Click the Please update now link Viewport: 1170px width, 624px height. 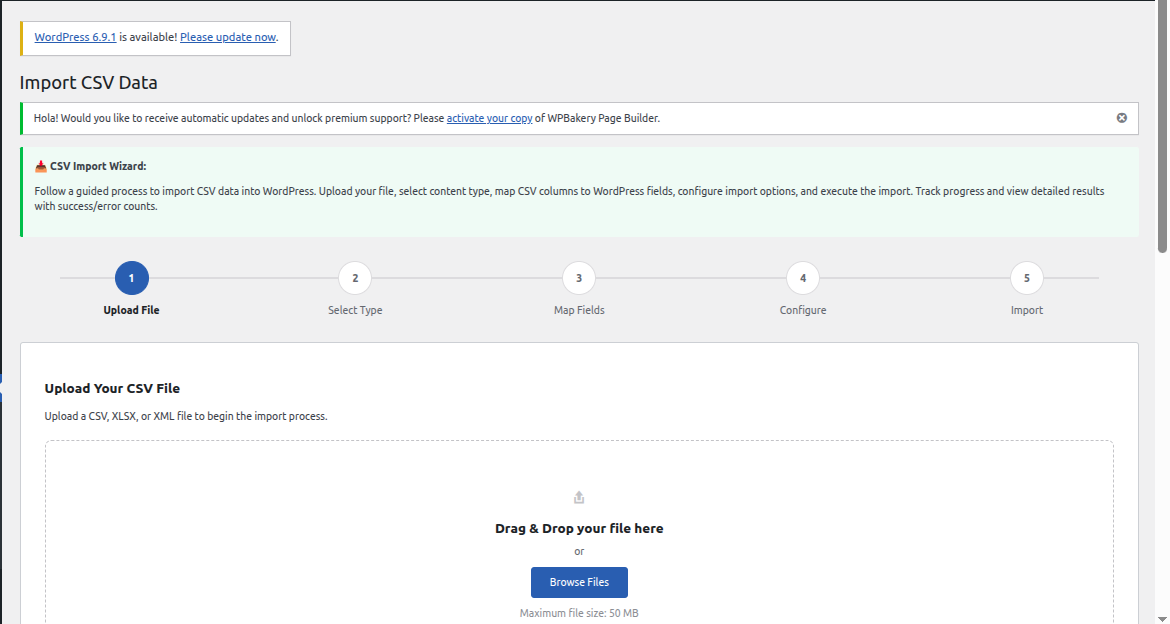(x=228, y=37)
